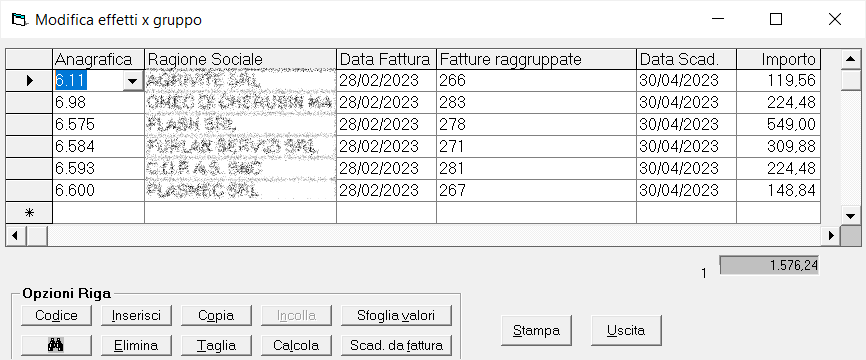Click the Elimina row button
Screen dimensions: 866x360
[x=136, y=346]
